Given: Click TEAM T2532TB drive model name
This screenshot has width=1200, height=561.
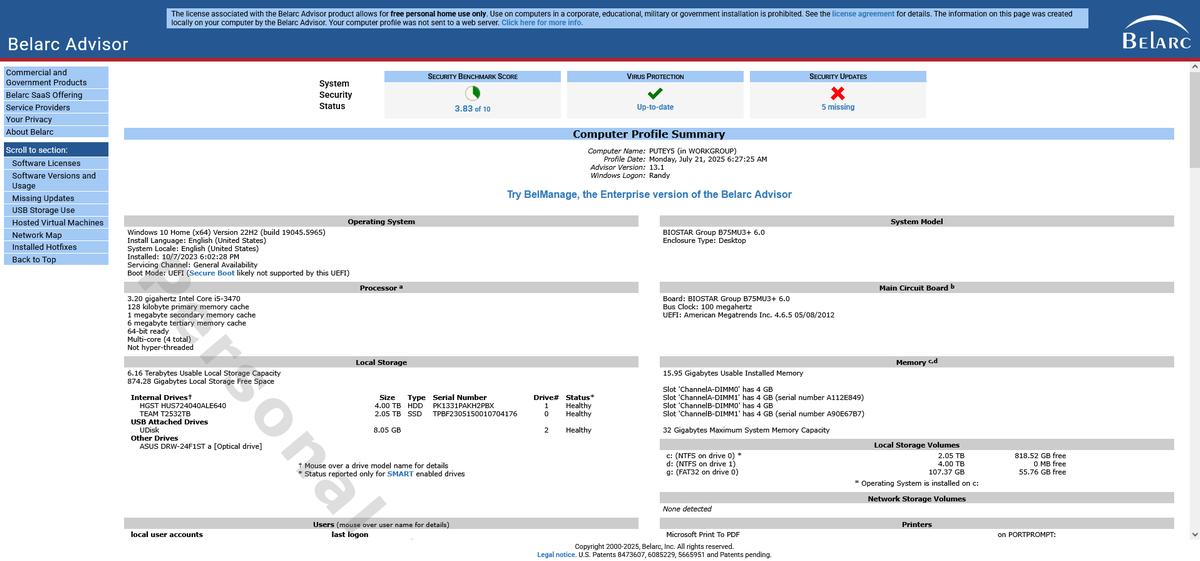Looking at the screenshot, I should [165, 413].
